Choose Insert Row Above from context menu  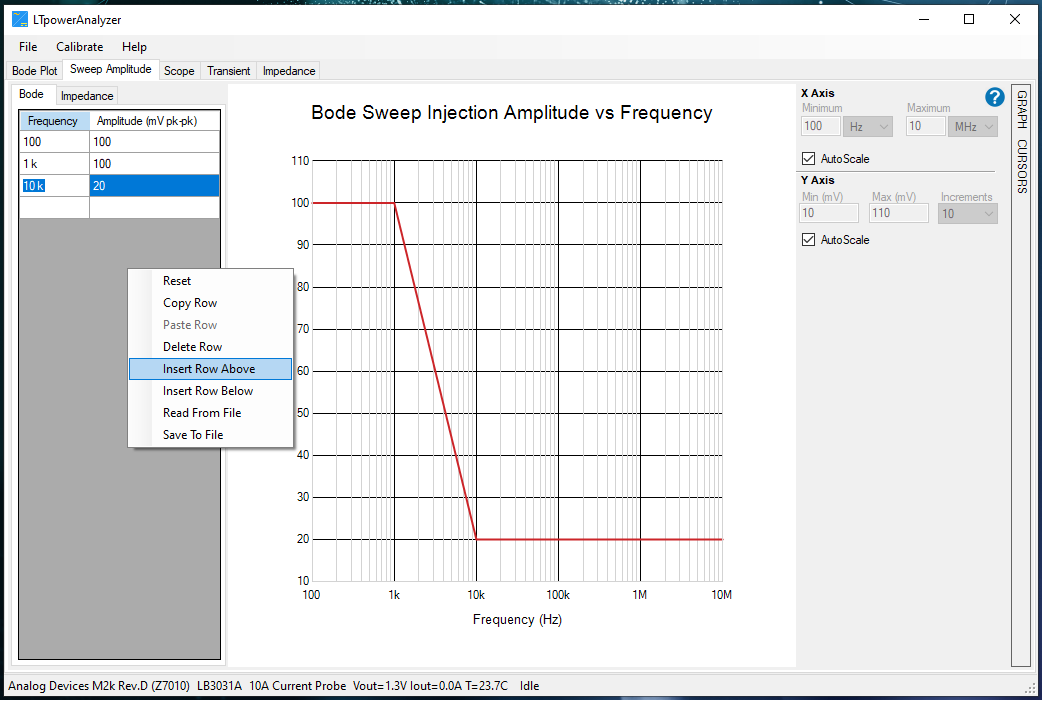pyautogui.click(x=210, y=369)
